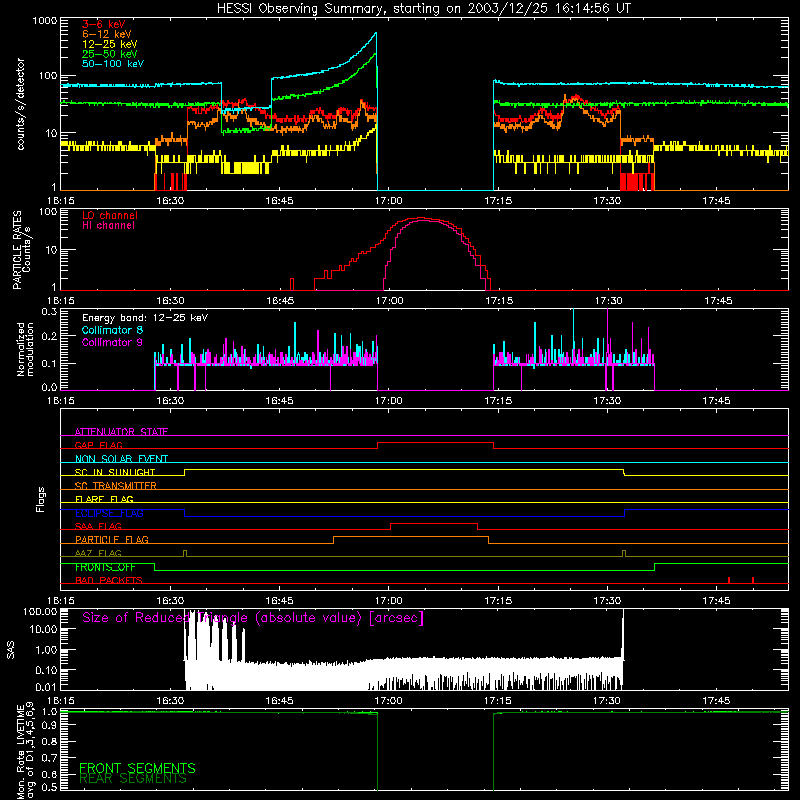Click the raised SAA_FLAG segment
The height and width of the screenshot is (800, 800).
[x=434, y=523]
